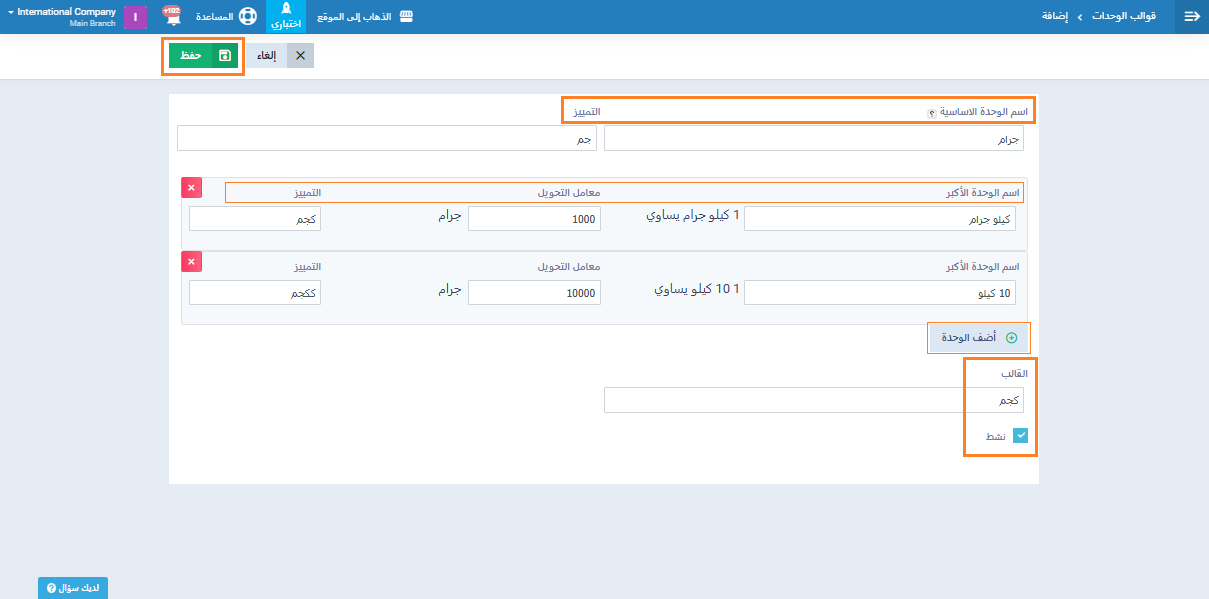Remove the 10 كيلو unit row
Image resolution: width=1209 pixels, height=599 pixels.
click(x=192, y=261)
